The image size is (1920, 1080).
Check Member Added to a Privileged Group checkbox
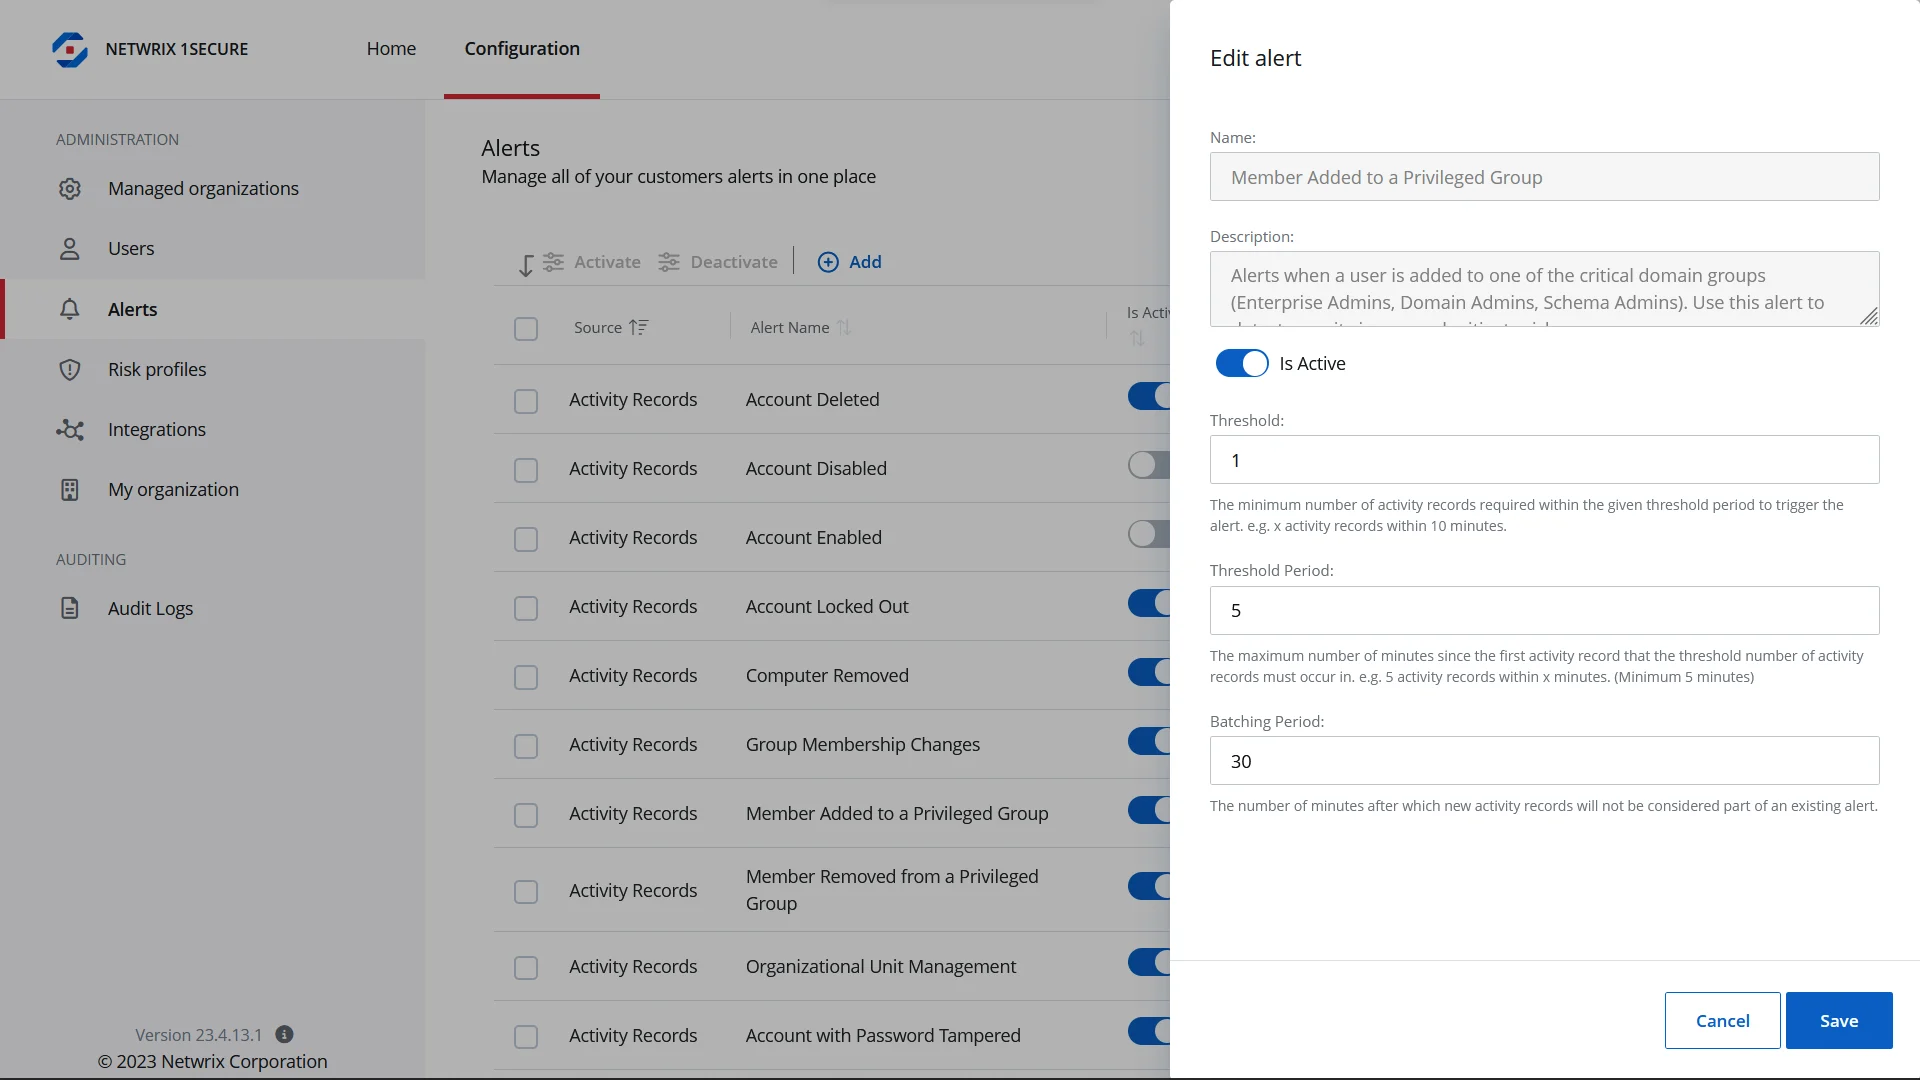point(526,815)
